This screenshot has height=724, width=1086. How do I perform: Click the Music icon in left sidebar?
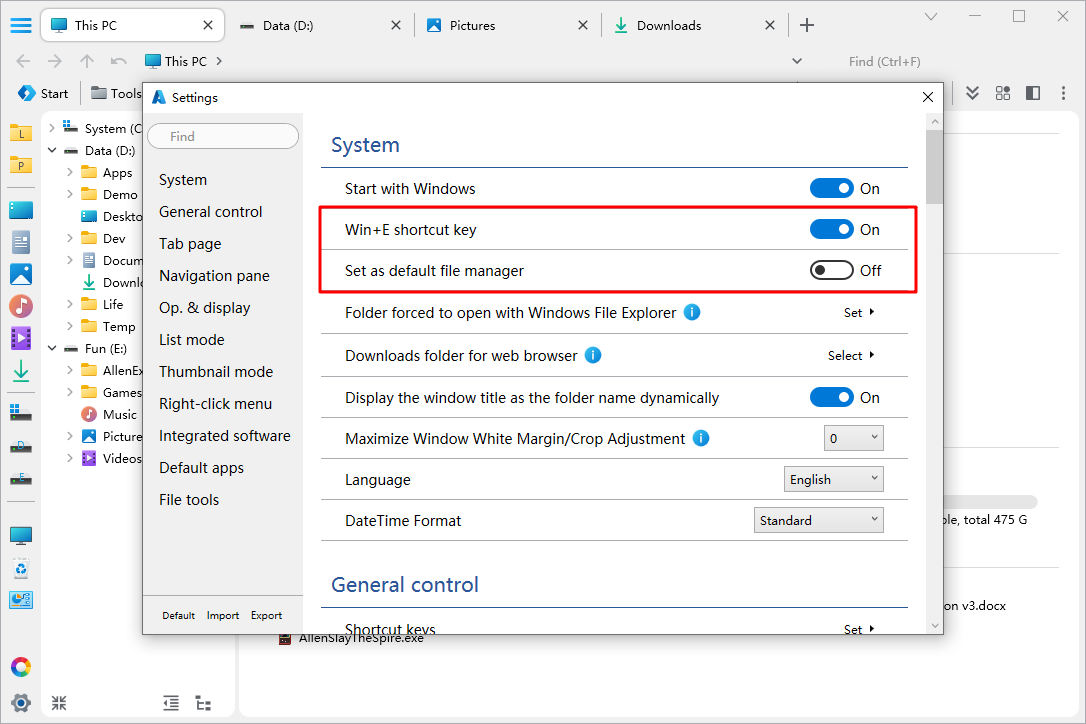point(20,306)
